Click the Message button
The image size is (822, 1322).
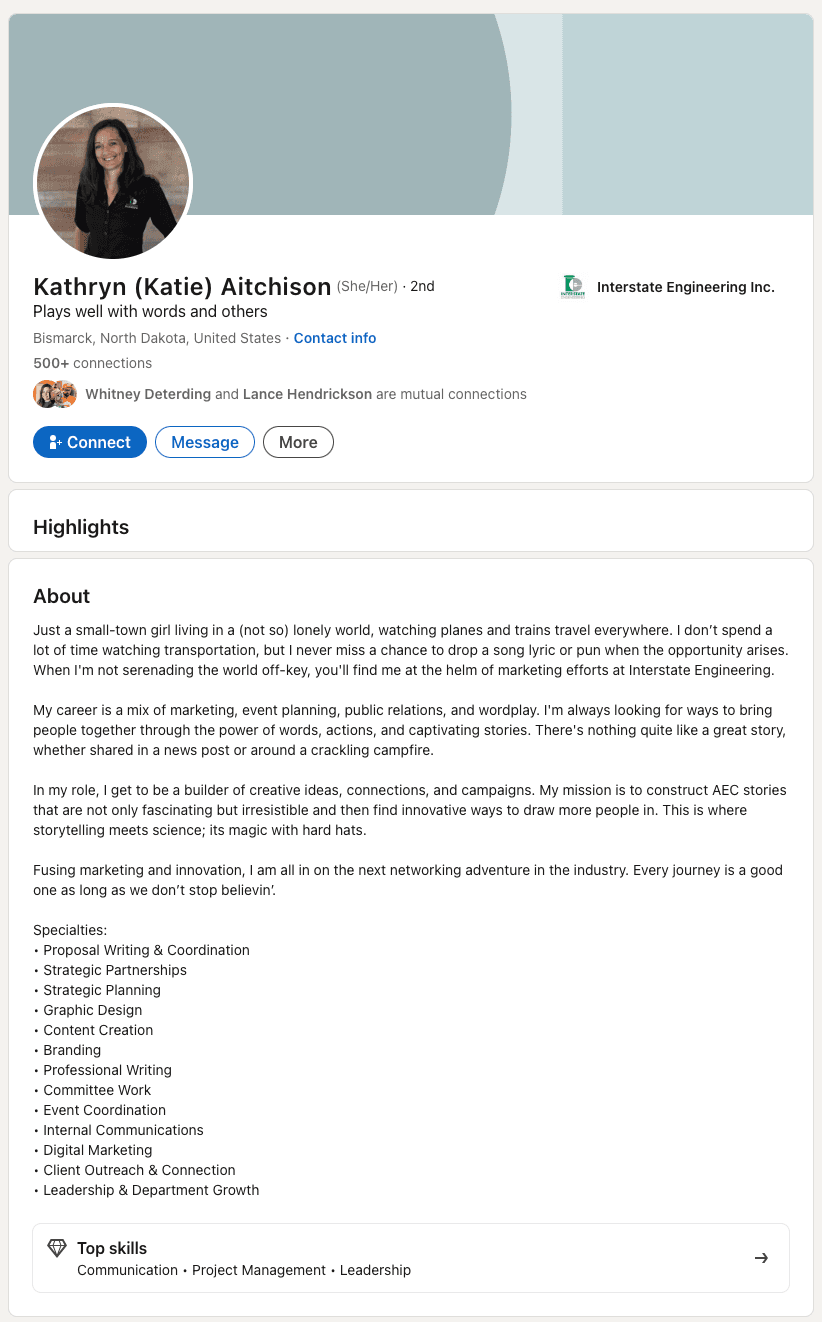205,442
